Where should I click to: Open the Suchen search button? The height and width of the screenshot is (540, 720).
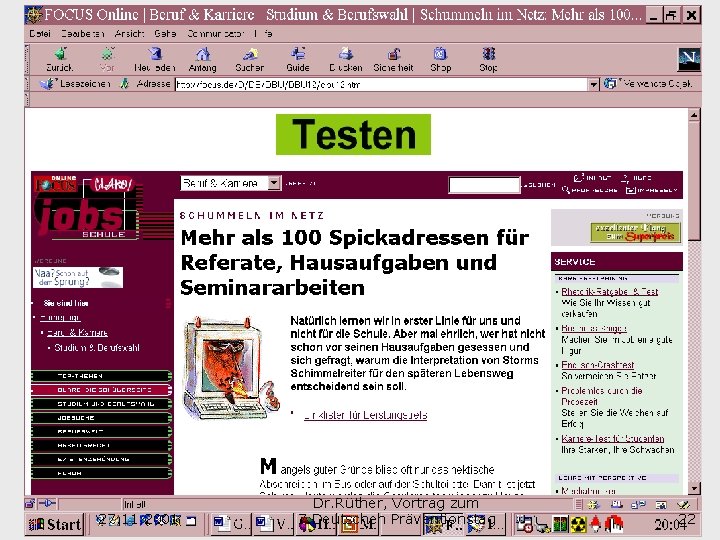click(x=250, y=60)
